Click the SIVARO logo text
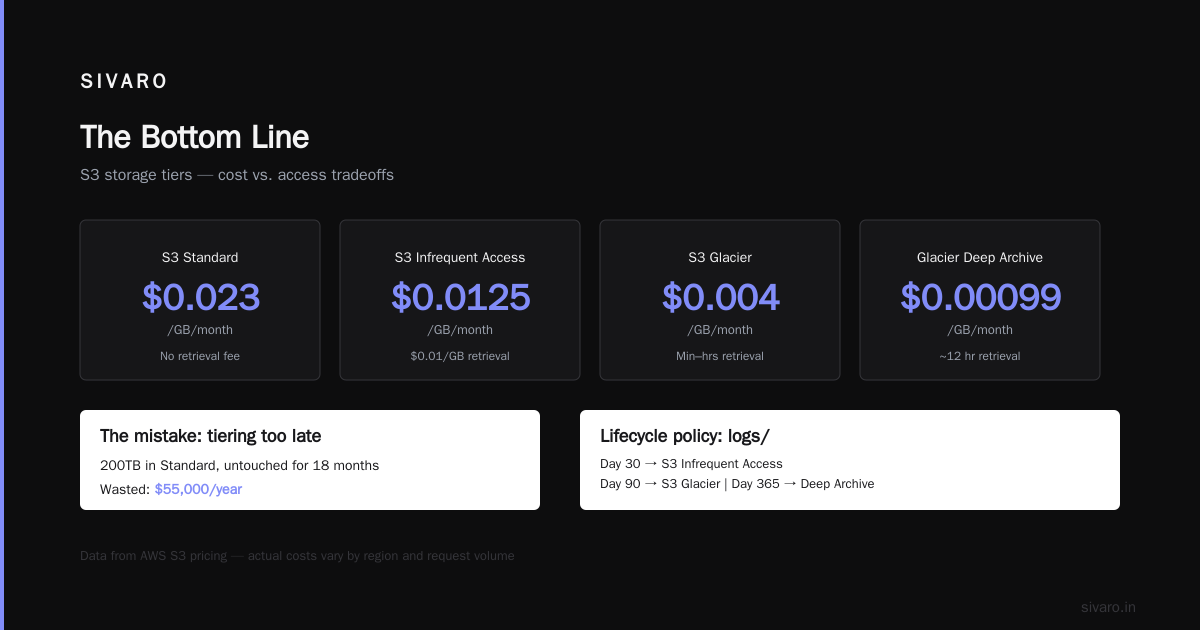This screenshot has width=1200, height=630. (x=124, y=82)
